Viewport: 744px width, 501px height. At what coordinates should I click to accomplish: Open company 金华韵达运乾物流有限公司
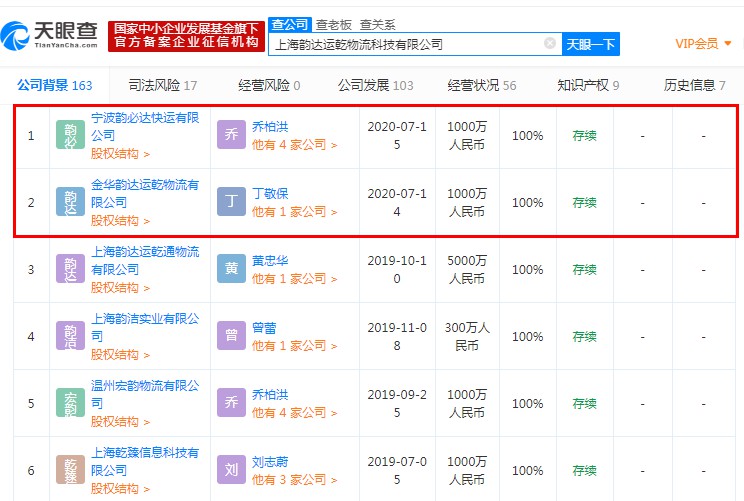pos(145,193)
